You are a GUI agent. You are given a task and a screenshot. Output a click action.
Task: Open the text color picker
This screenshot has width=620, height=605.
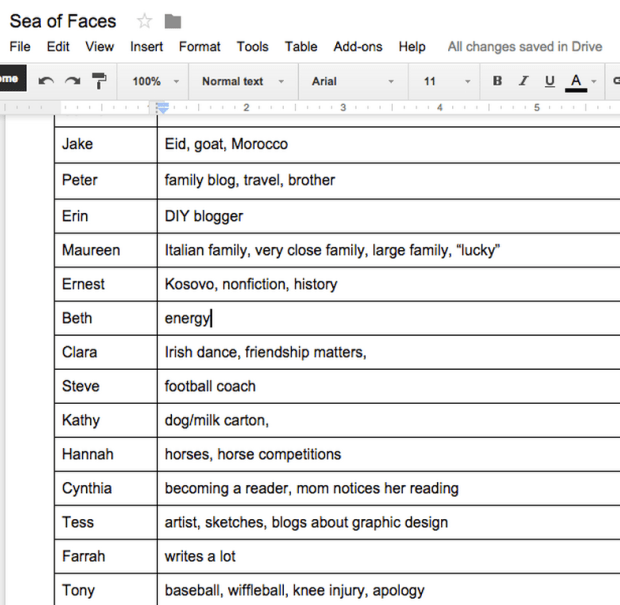[x=576, y=82]
